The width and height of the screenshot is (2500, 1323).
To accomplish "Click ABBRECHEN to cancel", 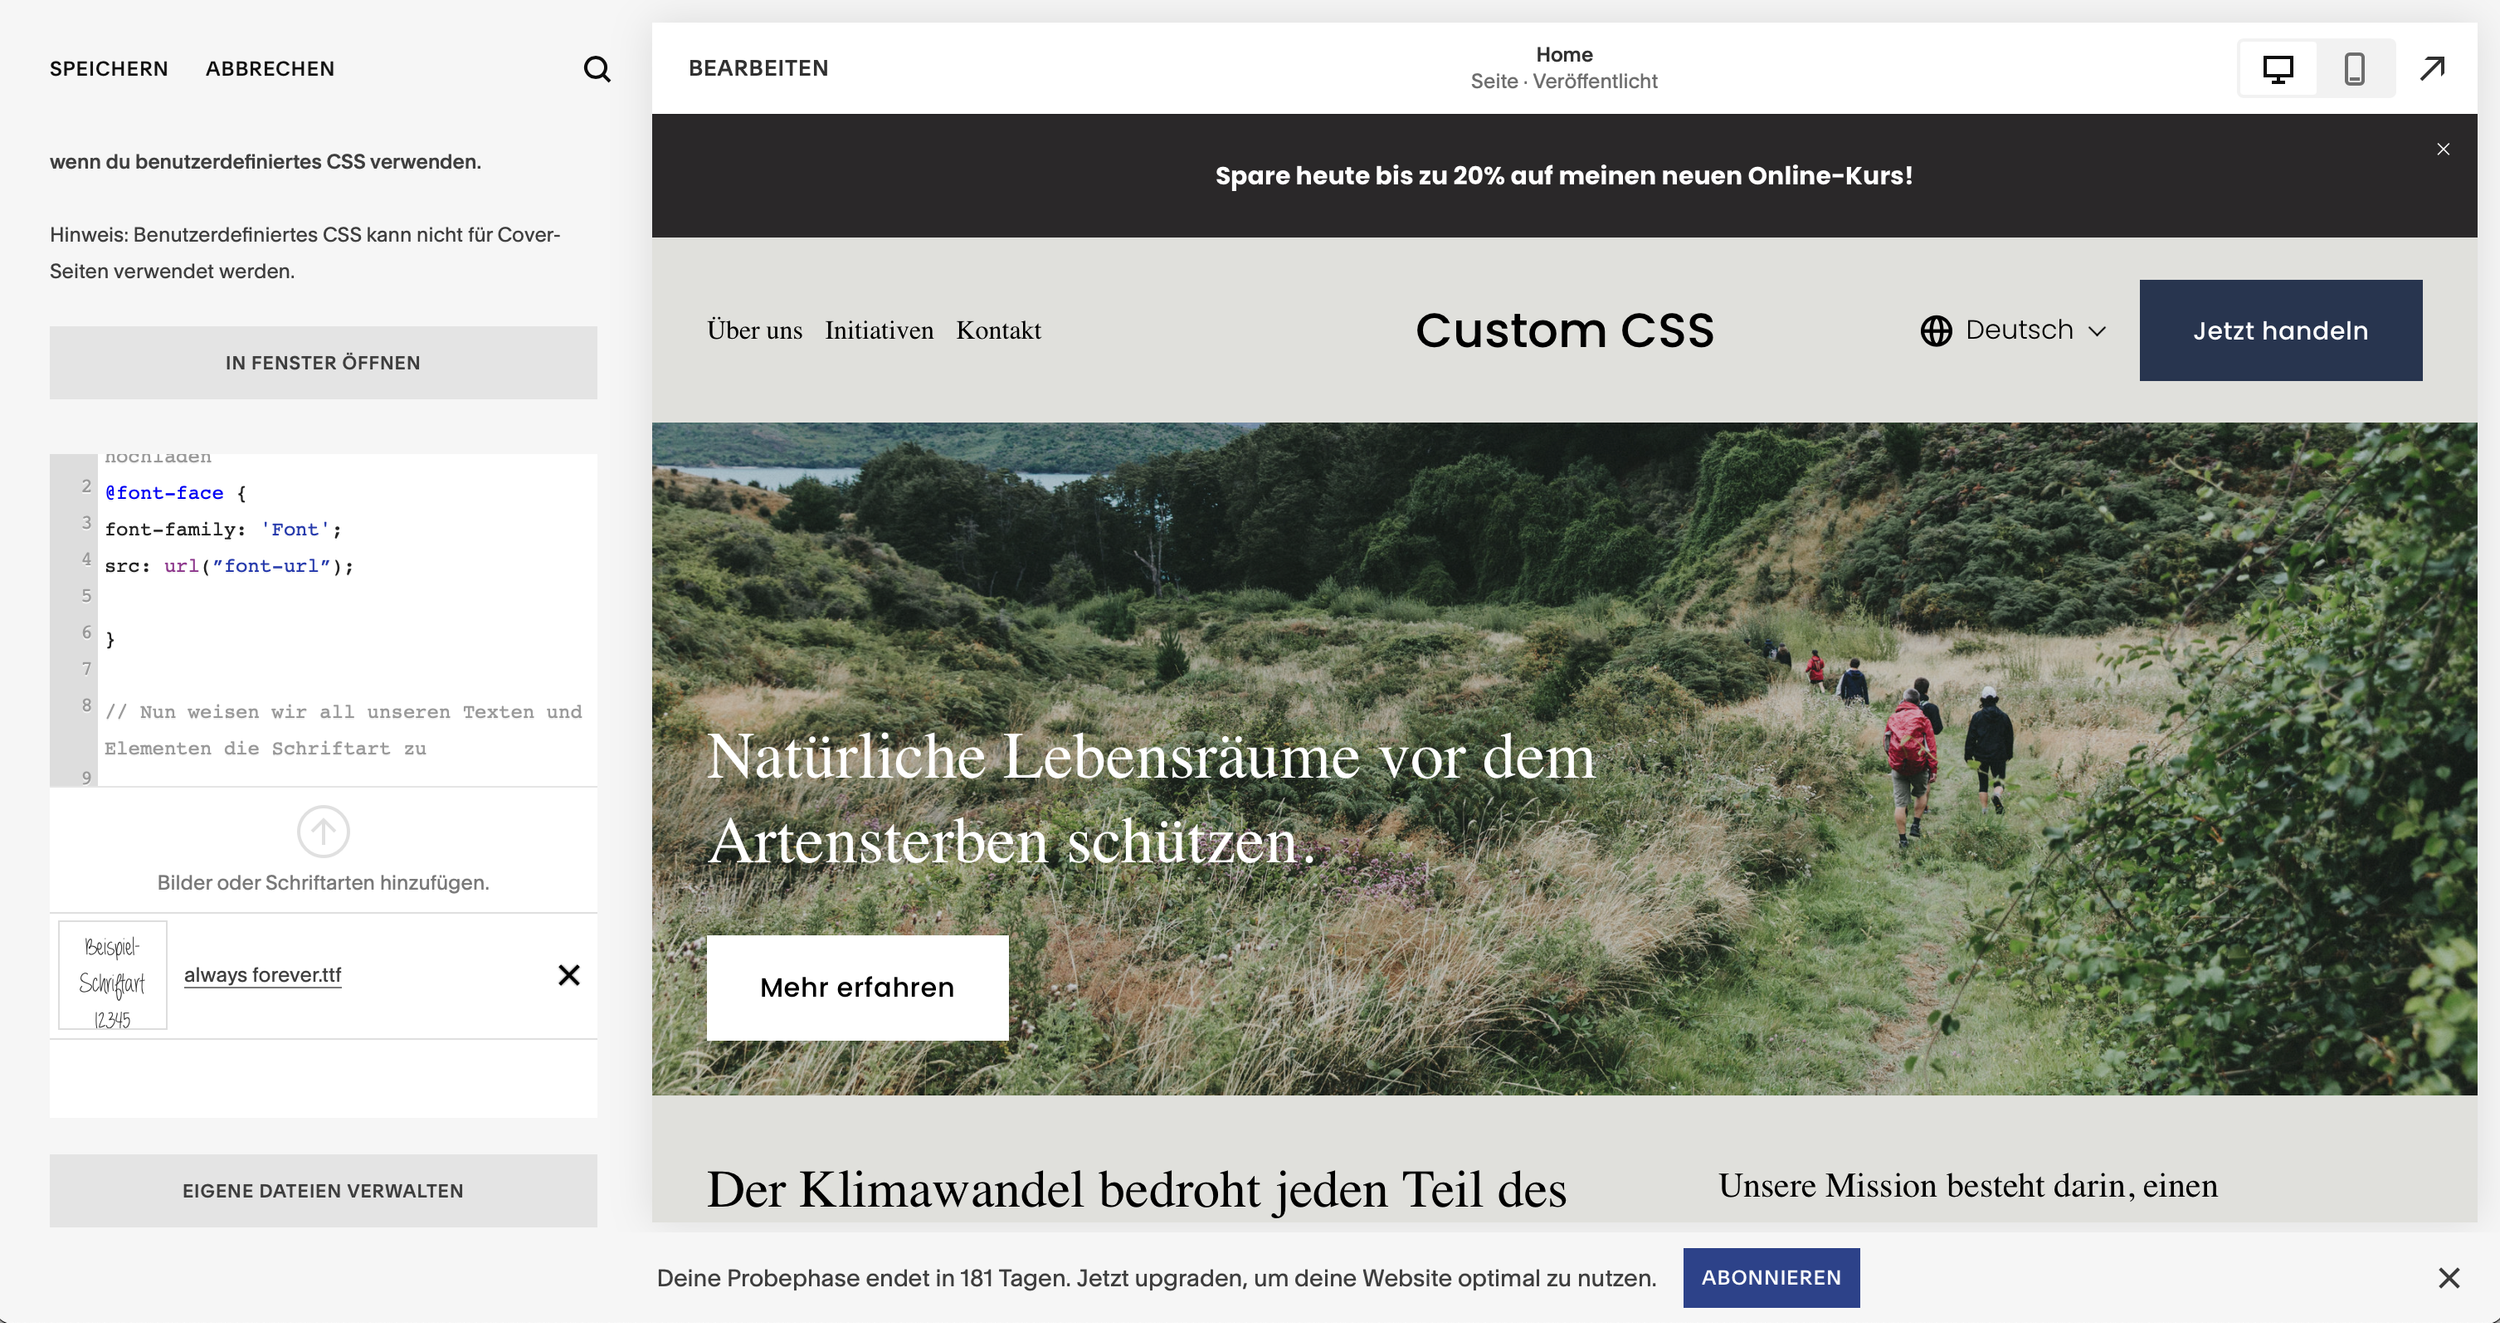I will coord(270,69).
